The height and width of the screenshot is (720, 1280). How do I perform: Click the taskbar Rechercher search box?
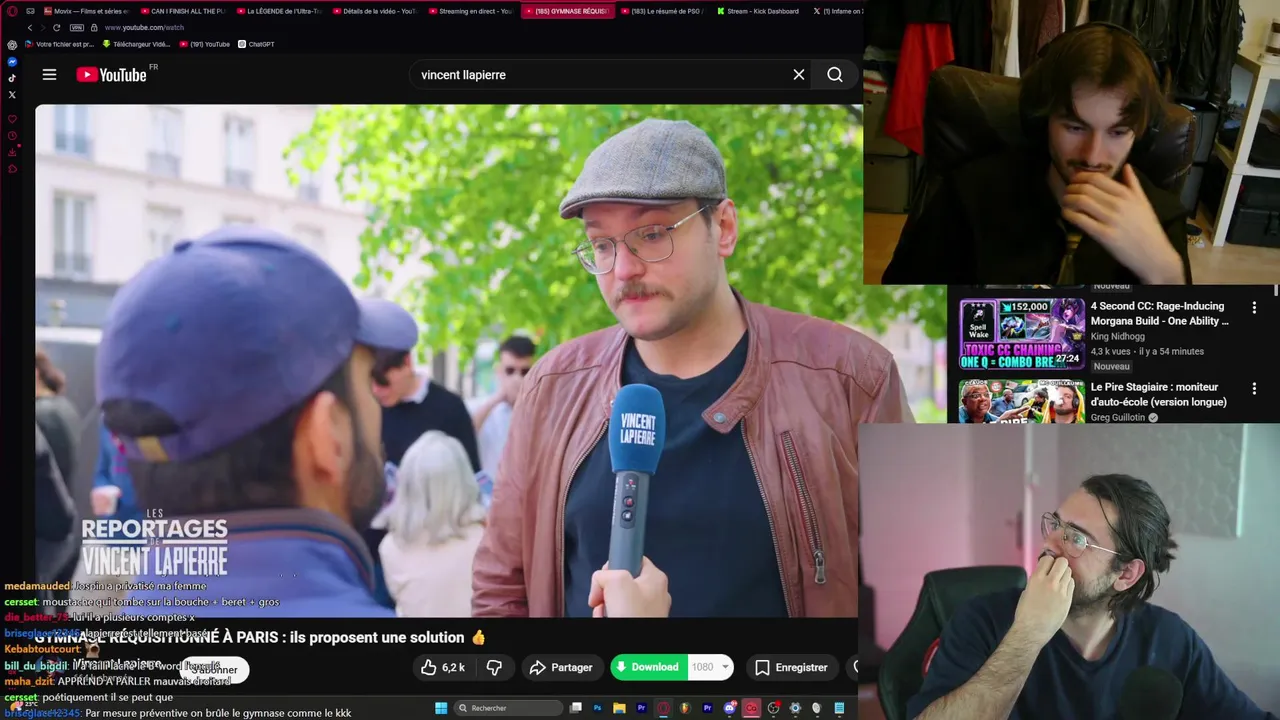click(x=509, y=708)
